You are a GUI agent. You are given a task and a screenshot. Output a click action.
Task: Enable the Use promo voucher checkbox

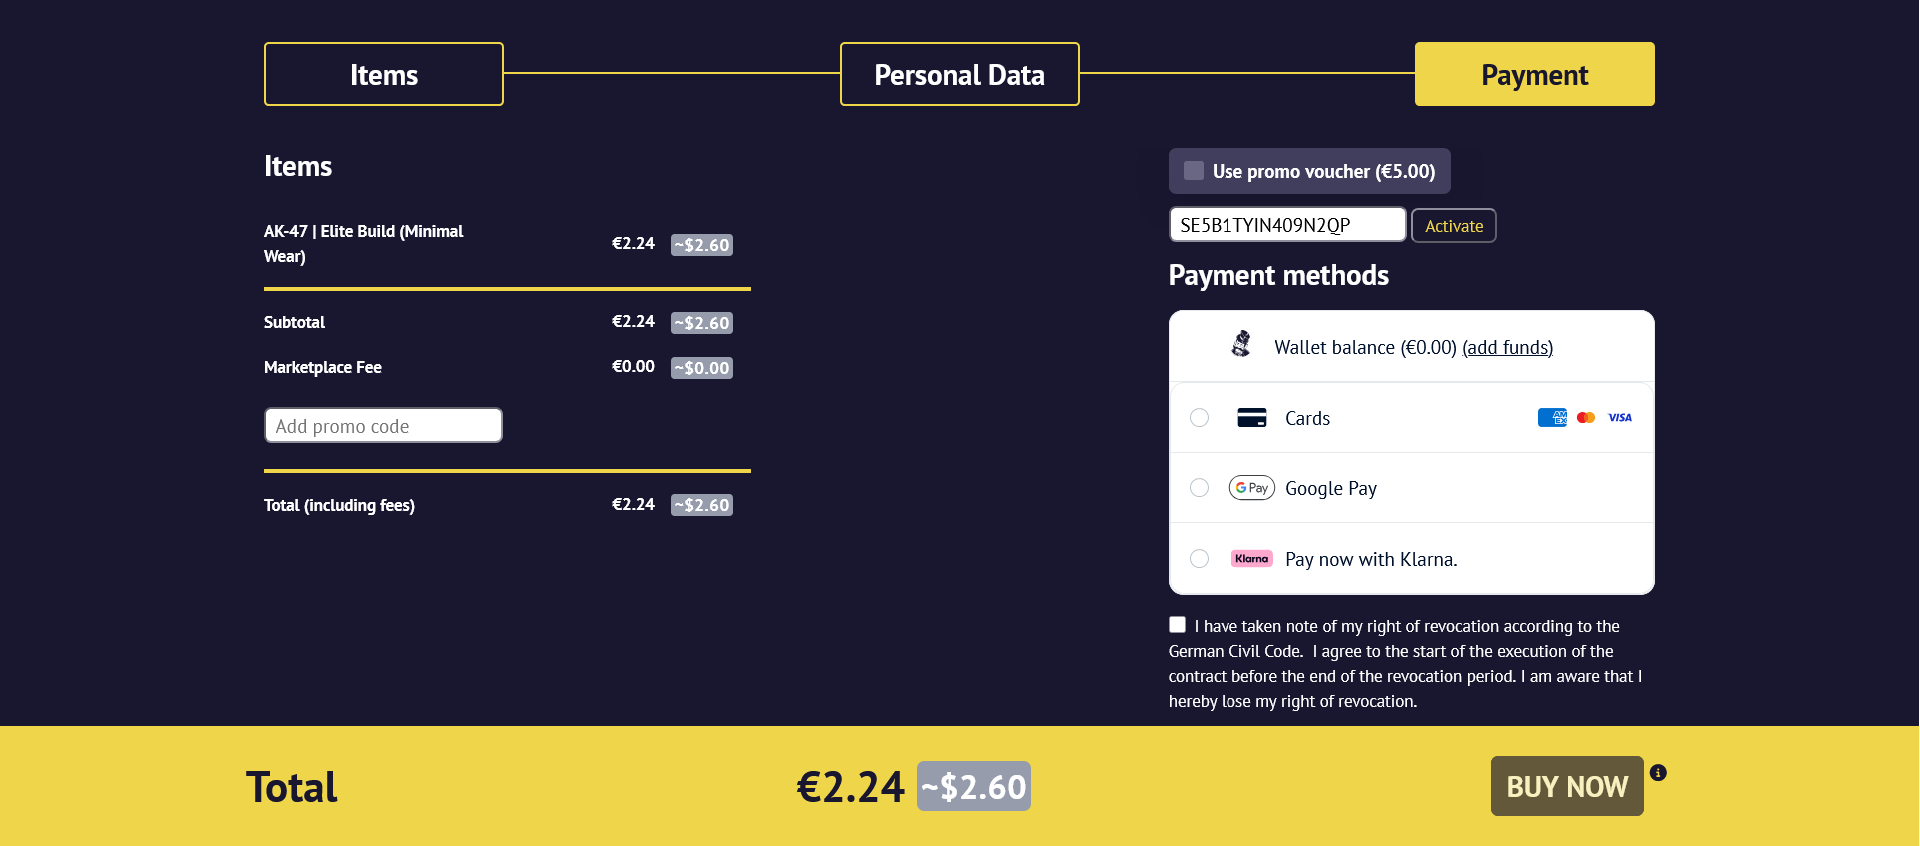[x=1194, y=171]
